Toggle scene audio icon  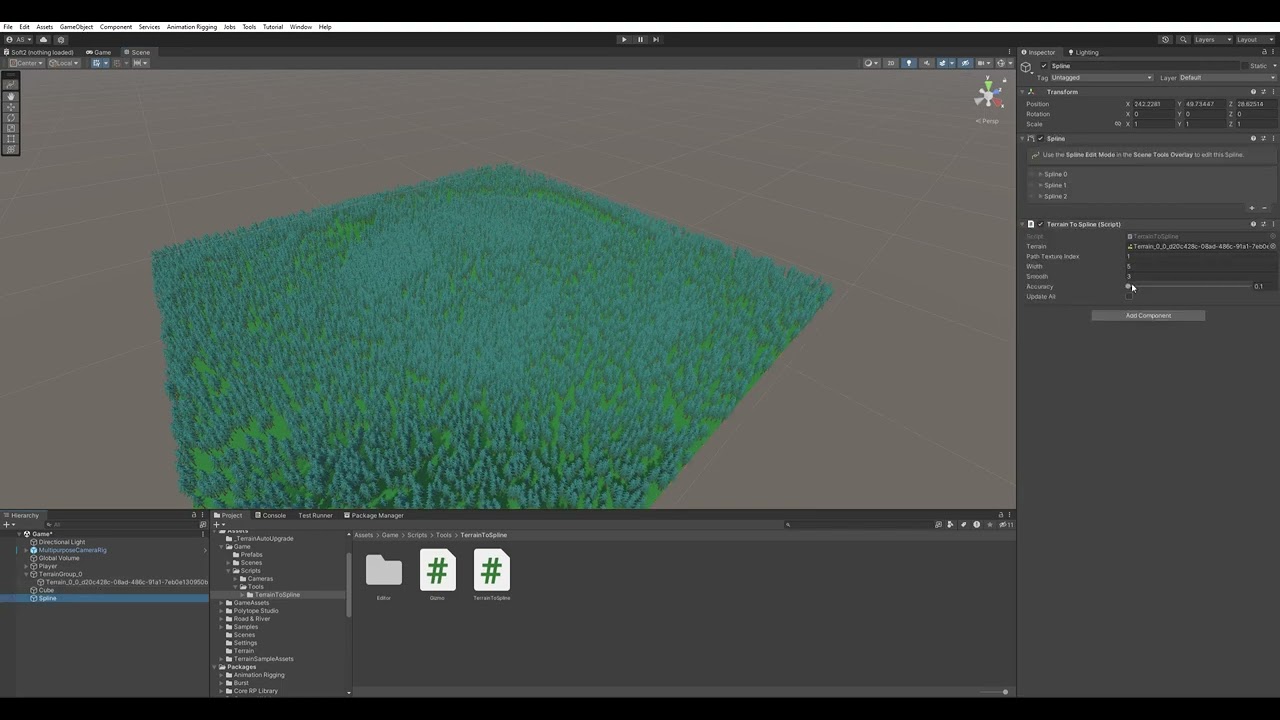(927, 63)
